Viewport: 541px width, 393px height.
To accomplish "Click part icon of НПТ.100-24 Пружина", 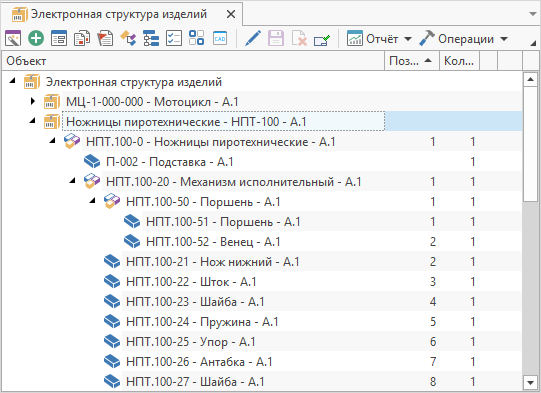I will 112,322.
